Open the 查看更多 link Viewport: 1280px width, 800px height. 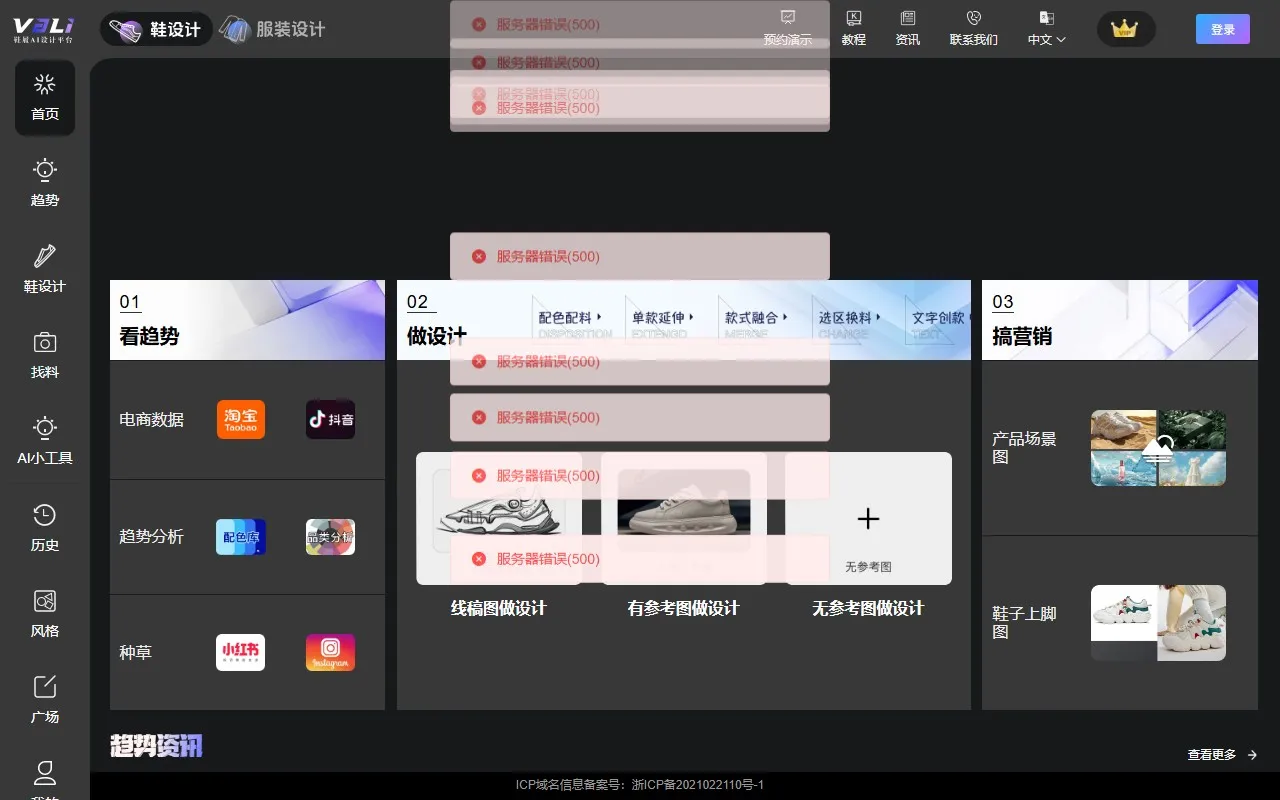tap(1211, 754)
